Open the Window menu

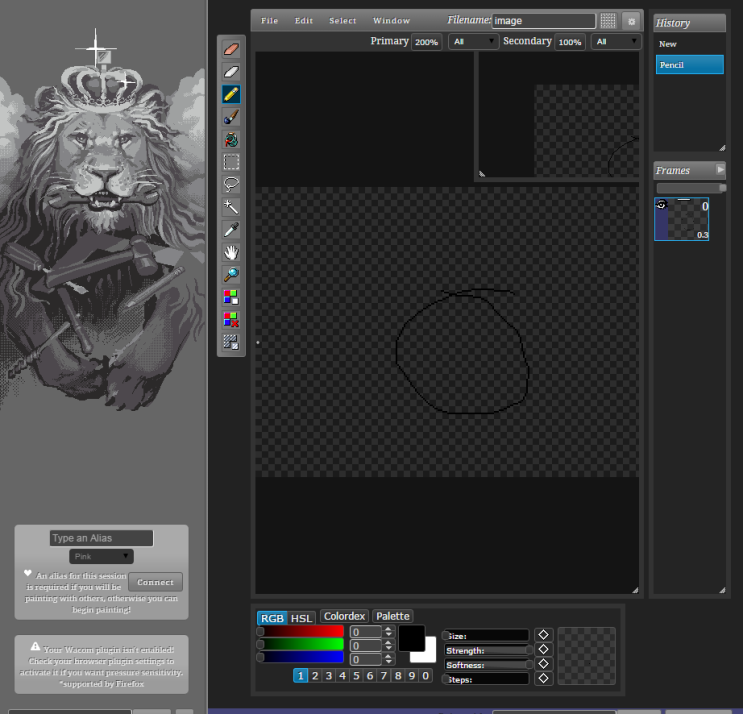point(391,20)
